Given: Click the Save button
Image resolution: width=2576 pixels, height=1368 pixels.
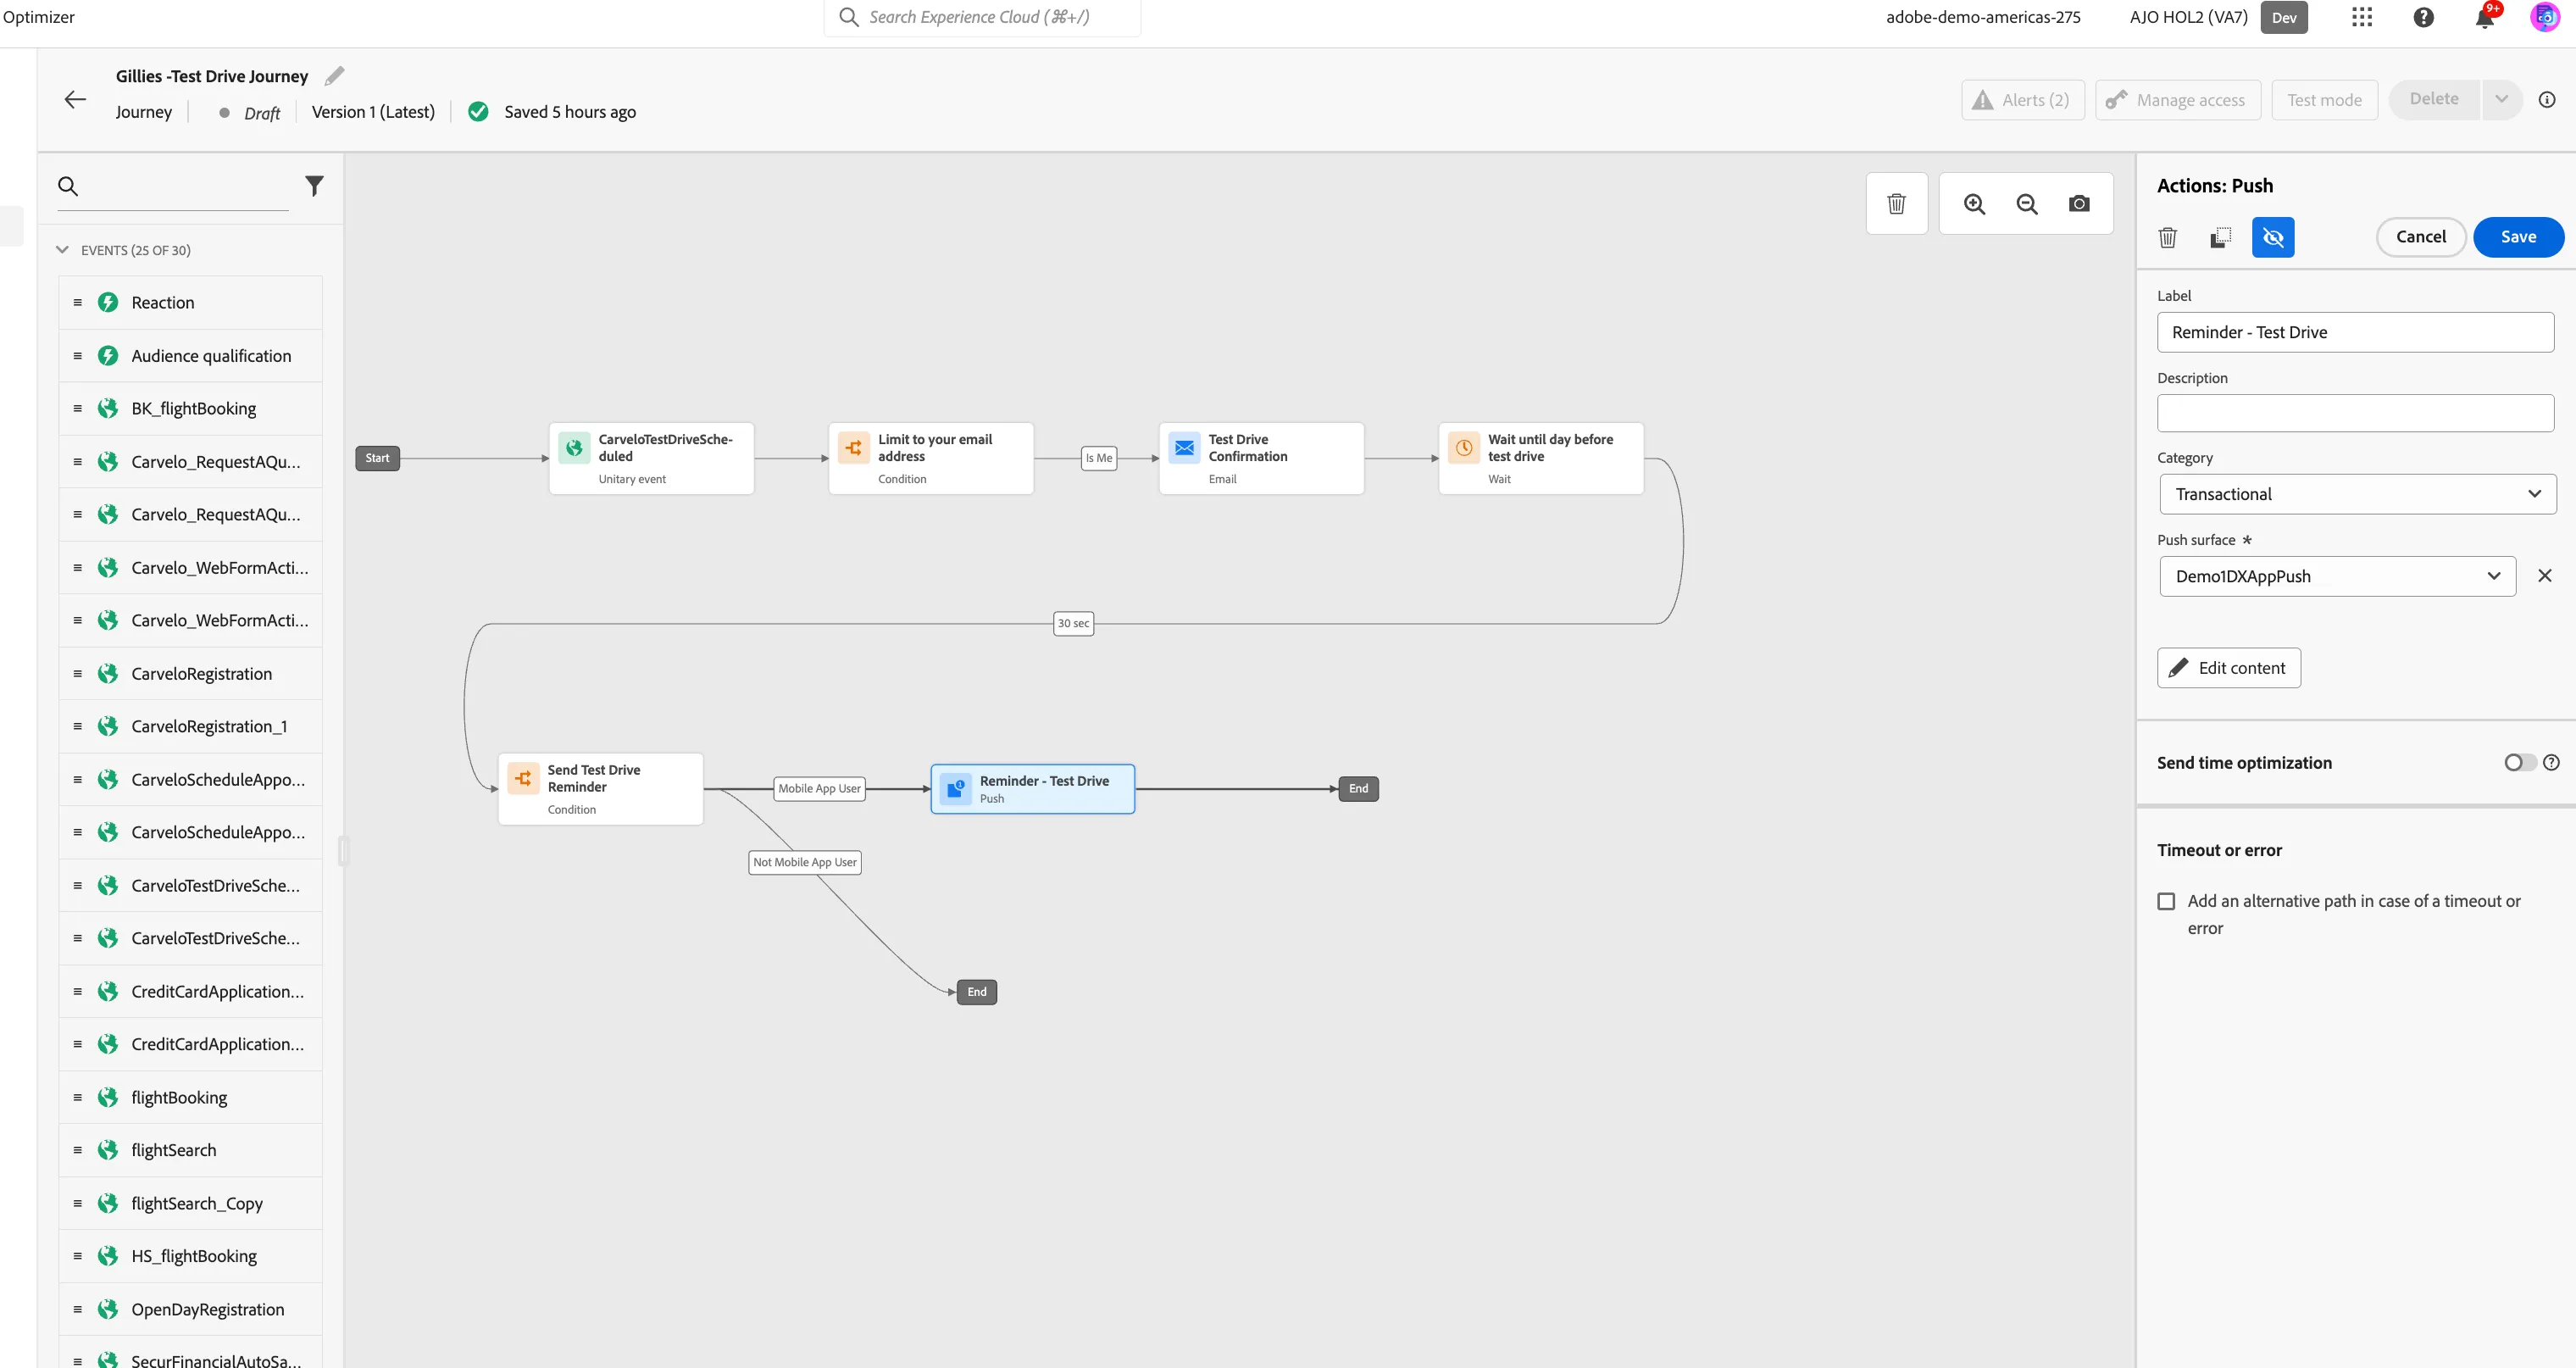Looking at the screenshot, I should 2518,237.
